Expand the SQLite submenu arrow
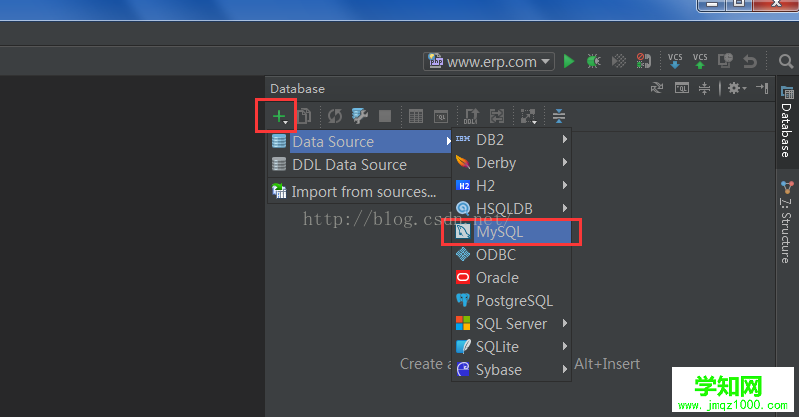The image size is (799, 417). (565, 346)
